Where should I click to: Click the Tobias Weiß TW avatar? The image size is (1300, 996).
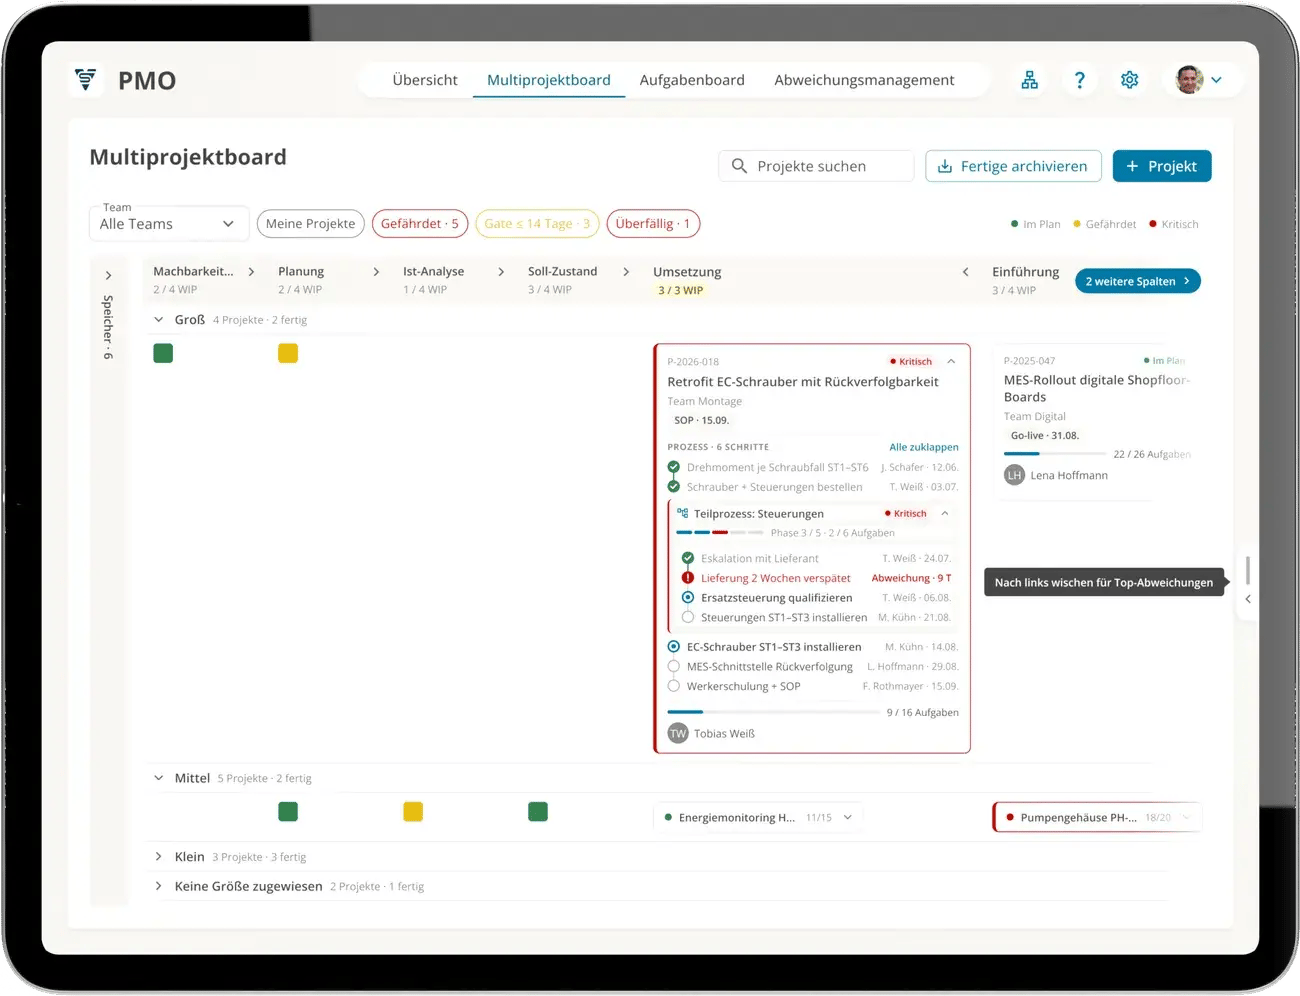(678, 733)
